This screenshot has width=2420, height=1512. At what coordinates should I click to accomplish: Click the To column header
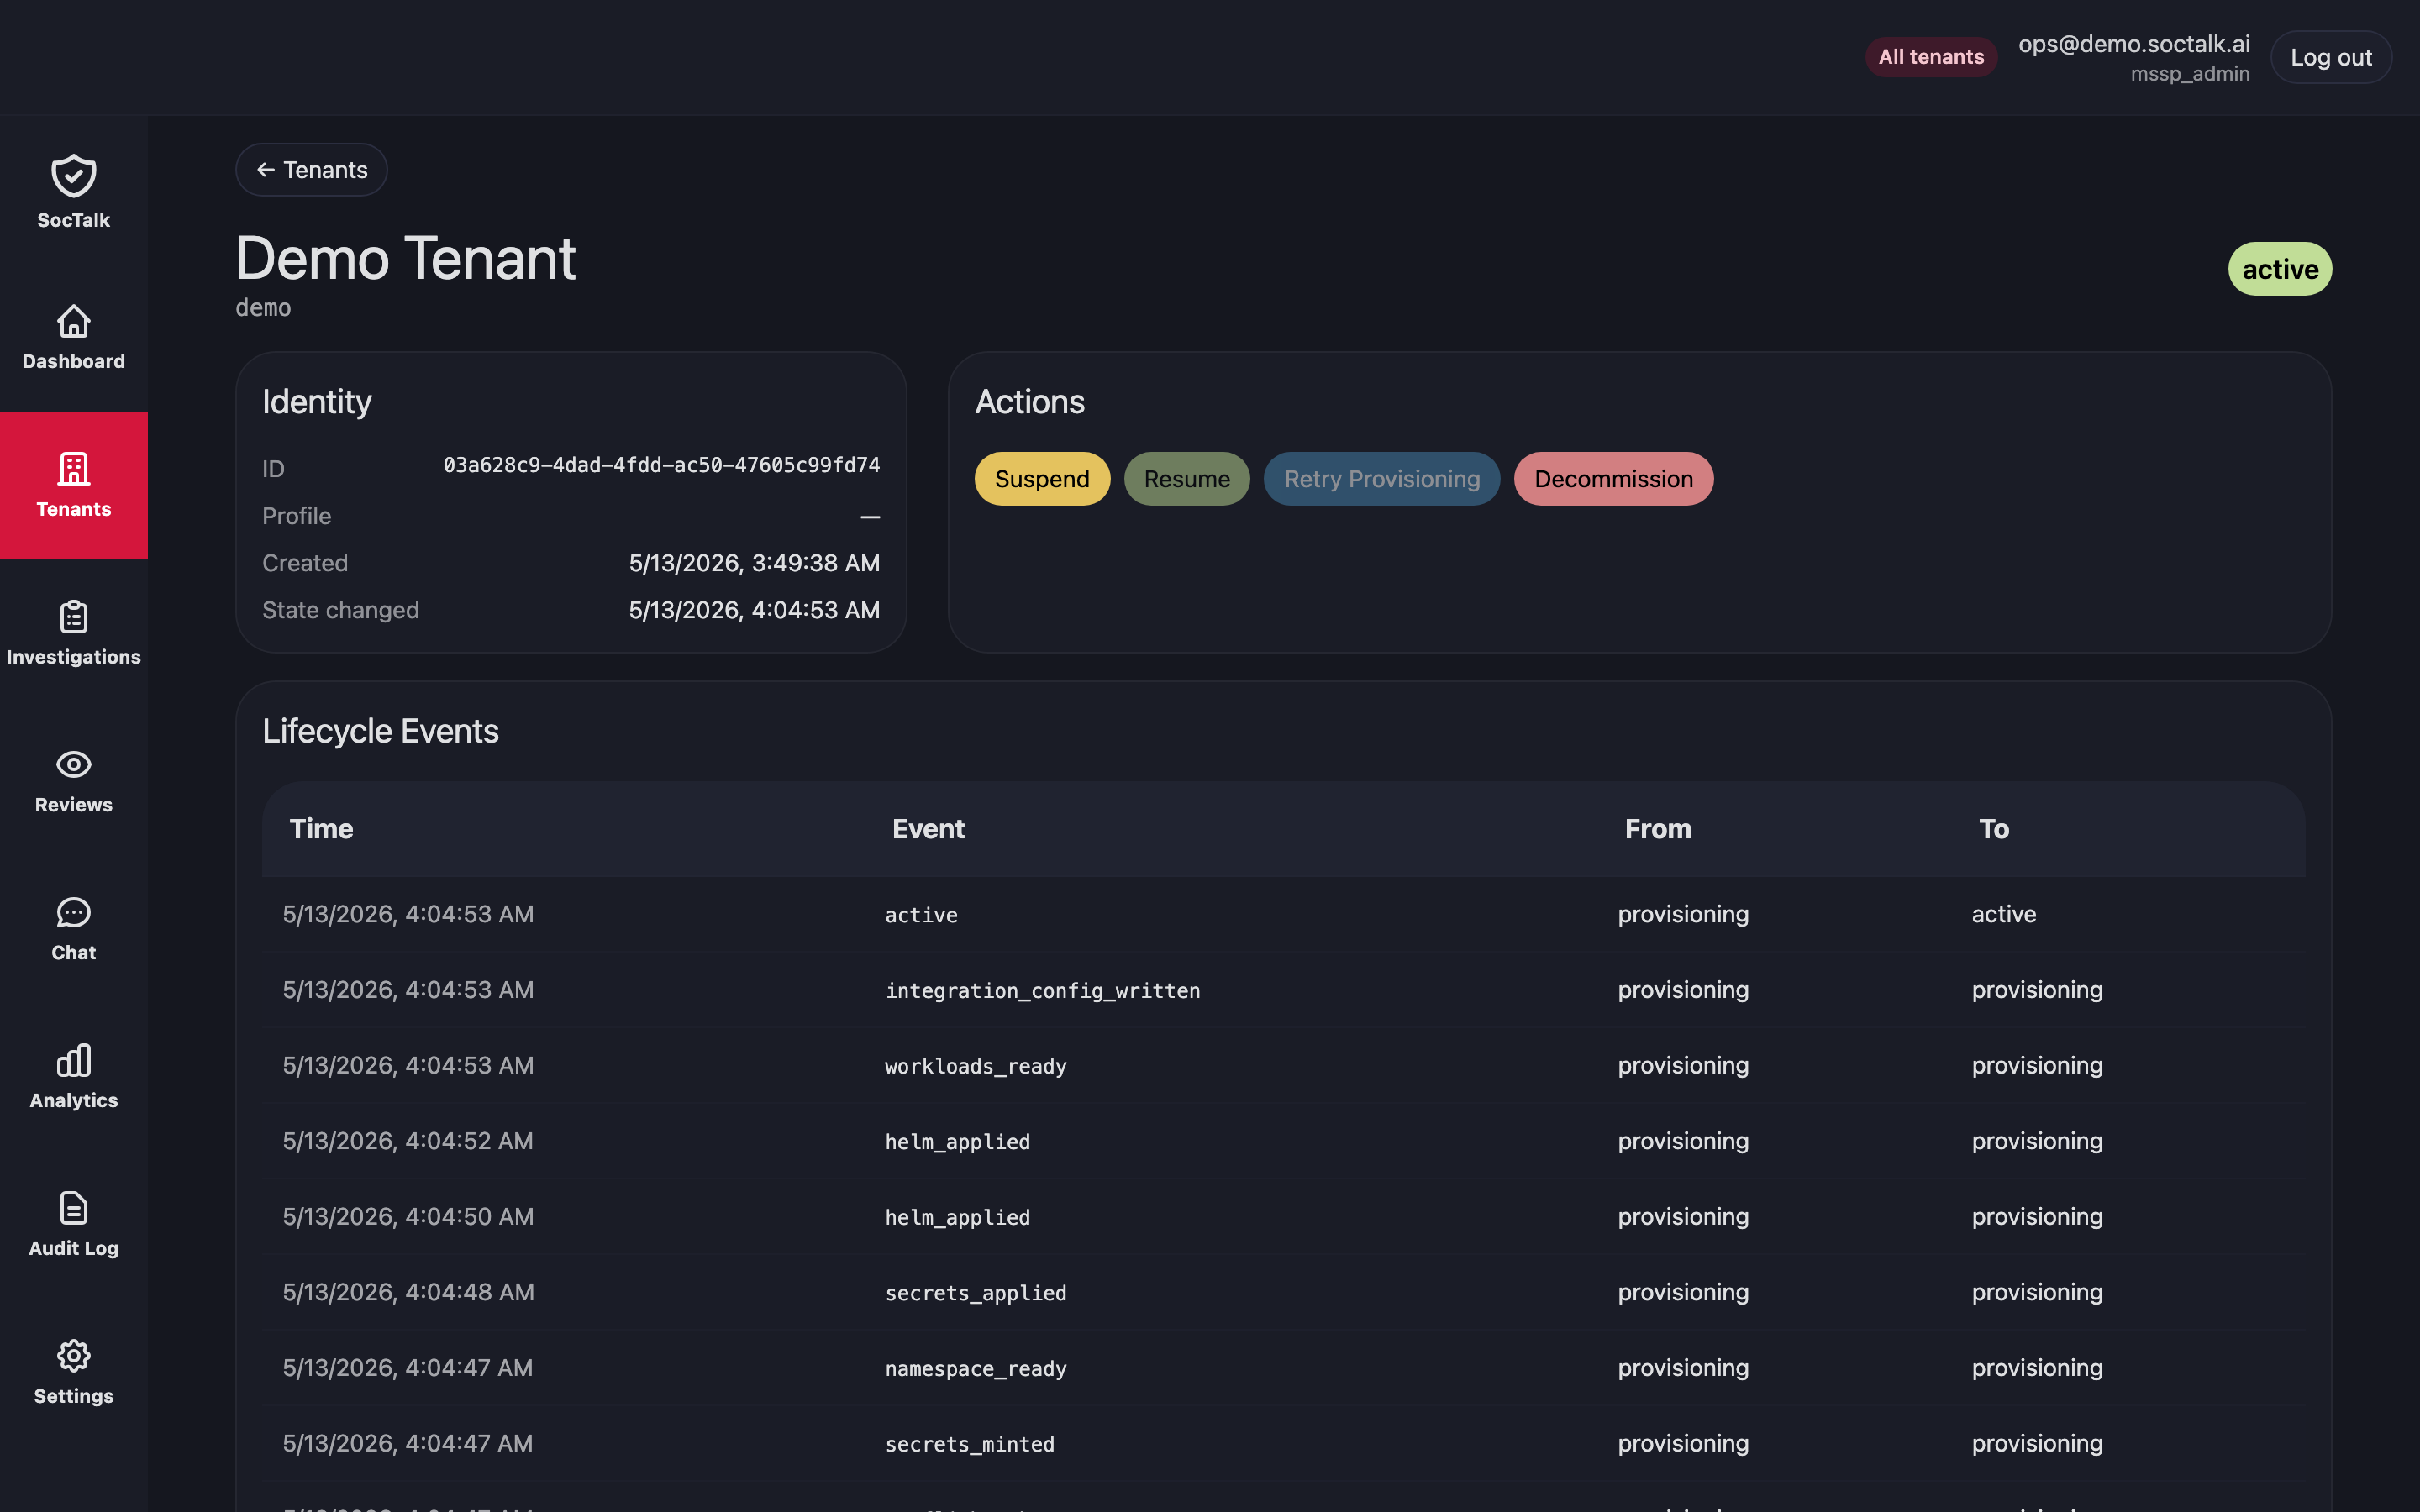pos(1994,829)
